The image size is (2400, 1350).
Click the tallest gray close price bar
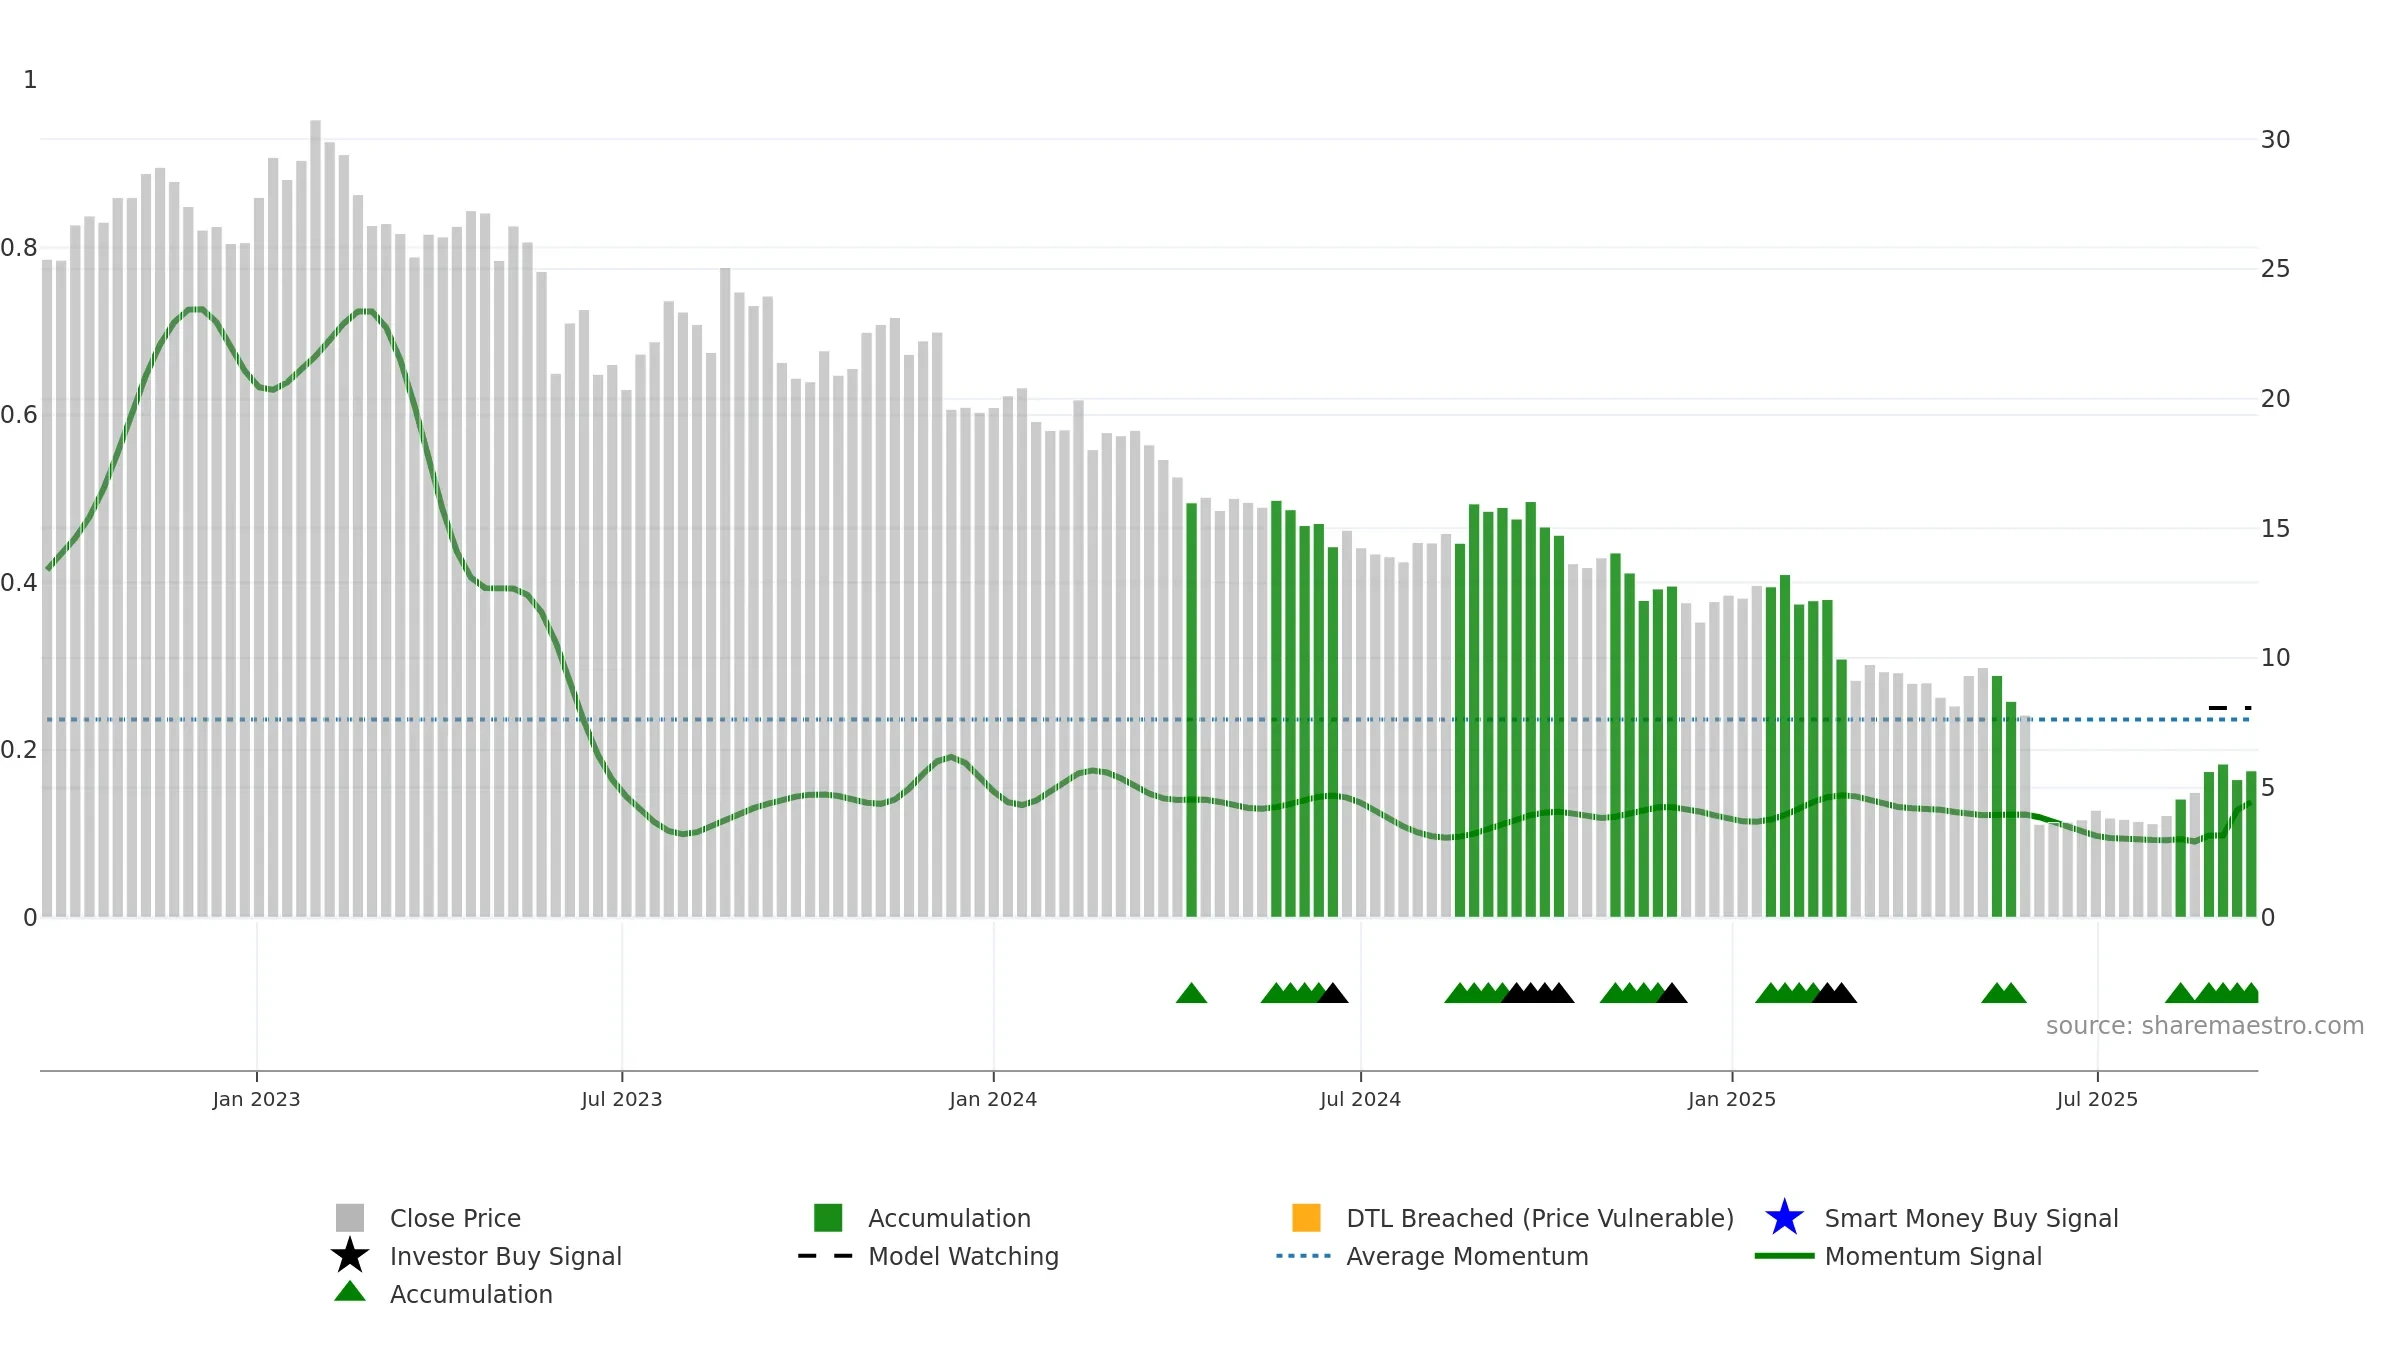pos(315,518)
